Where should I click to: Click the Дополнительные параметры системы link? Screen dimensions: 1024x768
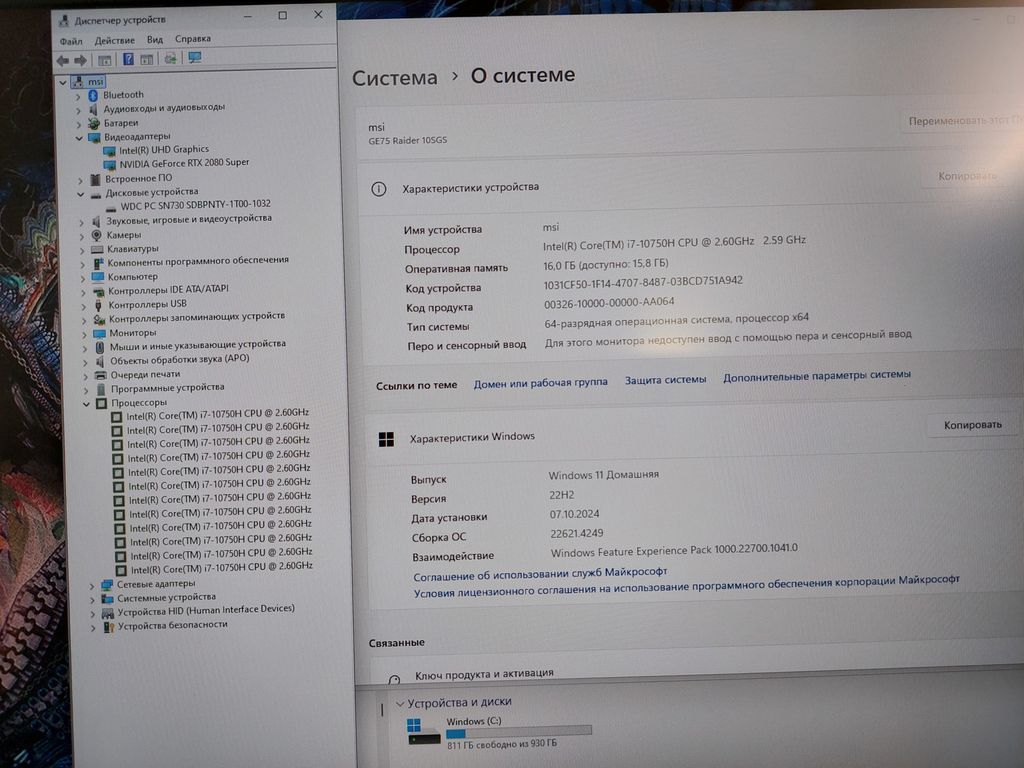point(816,376)
